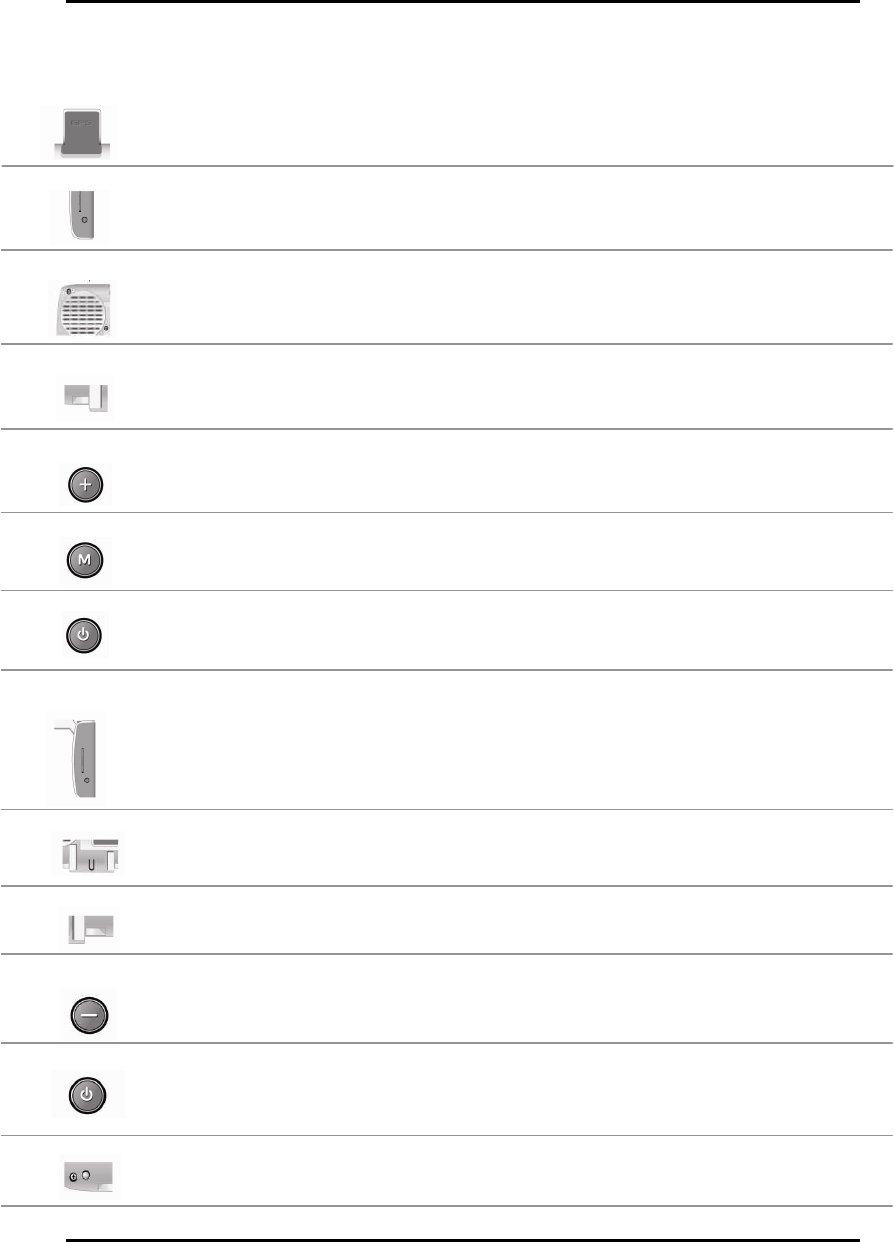The width and height of the screenshot is (894, 1242).
Task: Toggle the power button beneath the minus button
Action: 88,1094
